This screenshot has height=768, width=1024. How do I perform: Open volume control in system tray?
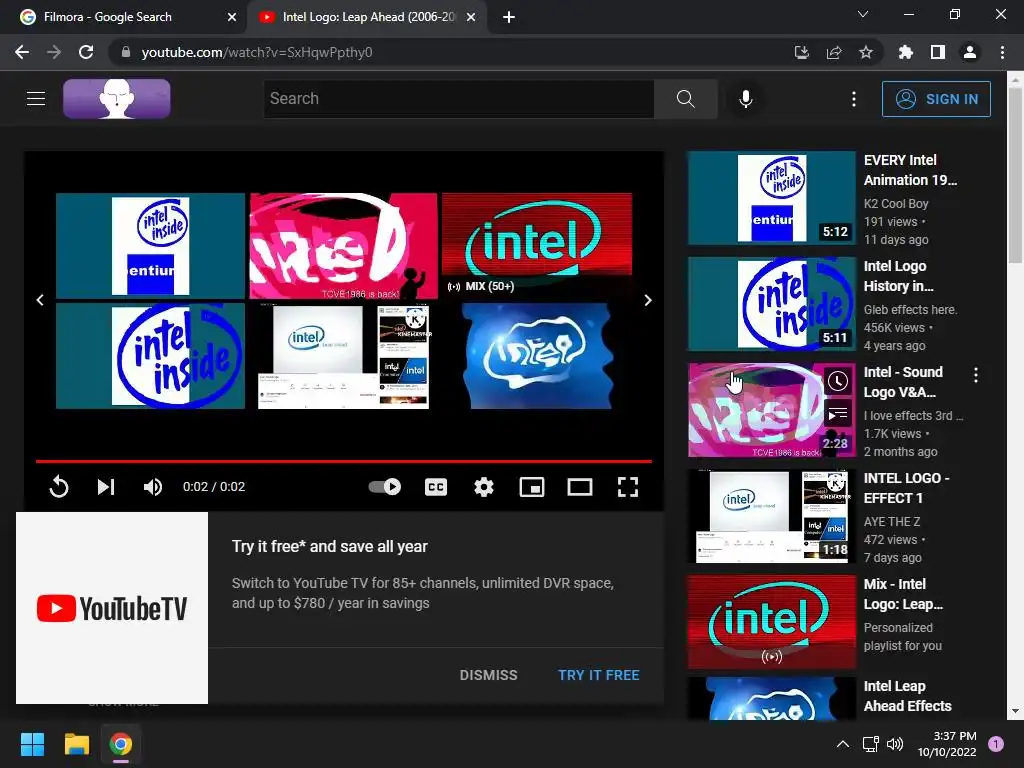click(895, 744)
